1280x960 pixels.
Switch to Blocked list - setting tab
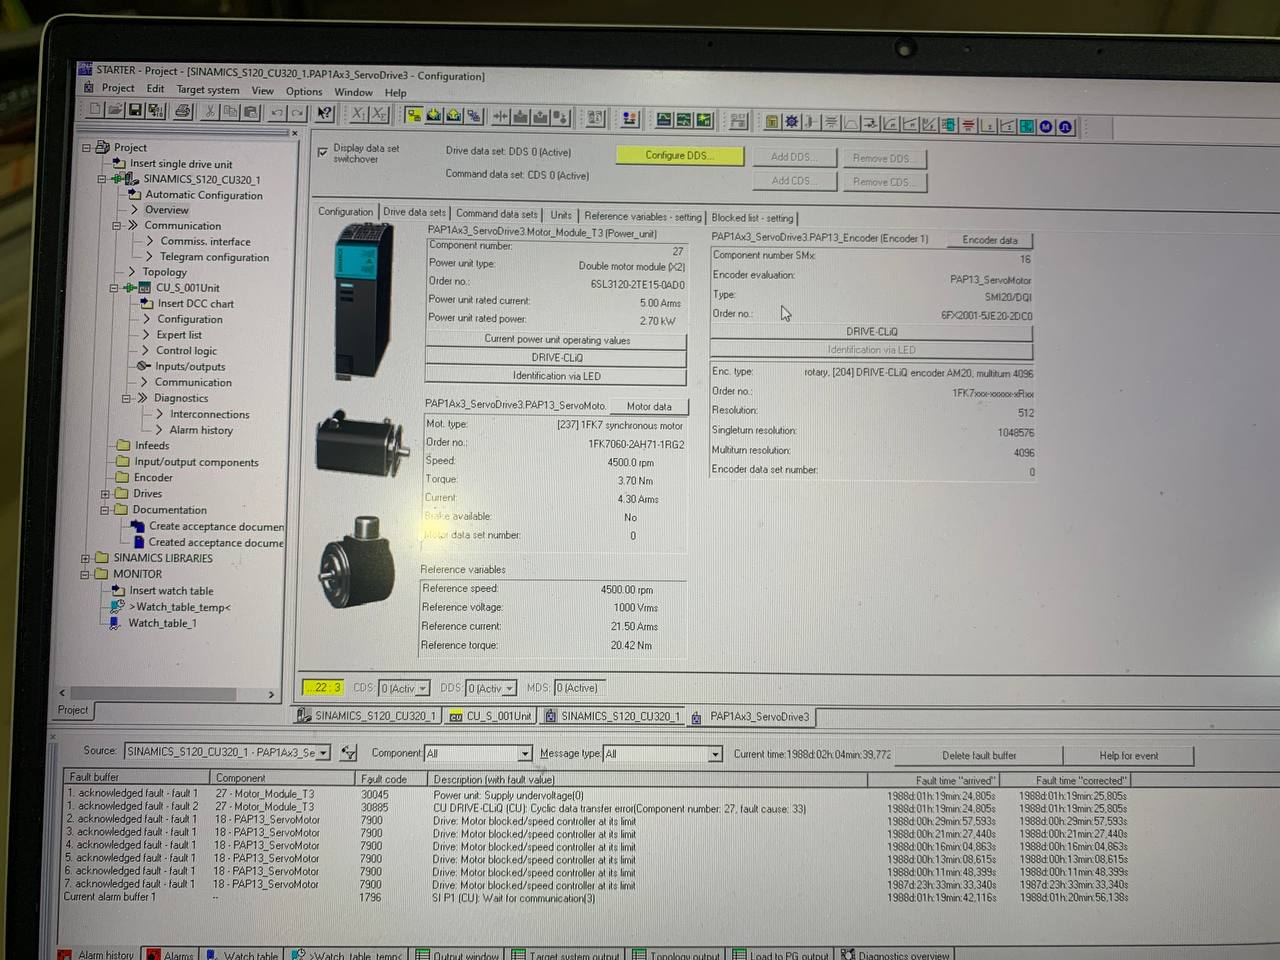[x=752, y=217]
